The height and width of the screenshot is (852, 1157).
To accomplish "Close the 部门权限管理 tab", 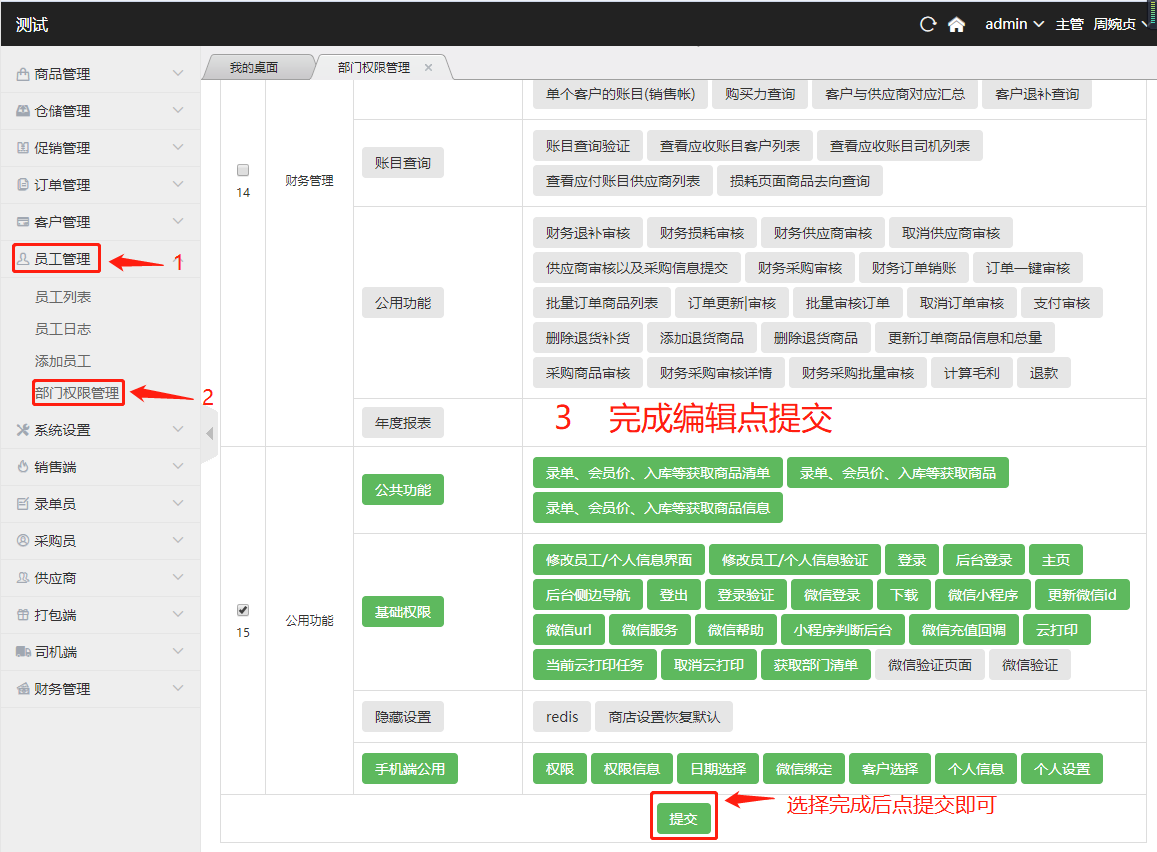I will coord(429,67).
